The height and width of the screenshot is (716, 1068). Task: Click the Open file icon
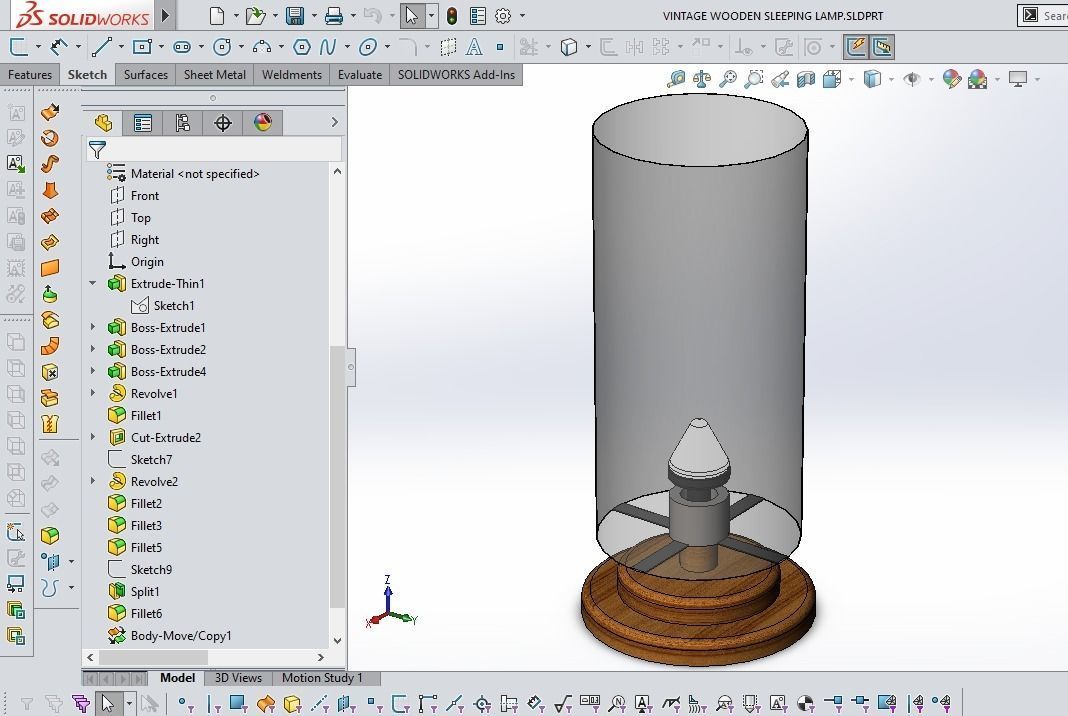[x=255, y=16]
